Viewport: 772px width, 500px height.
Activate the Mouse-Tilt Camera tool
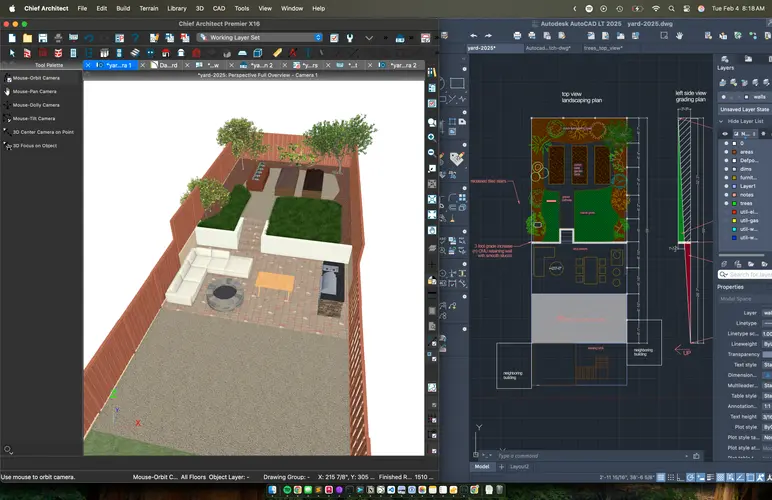tap(33, 118)
